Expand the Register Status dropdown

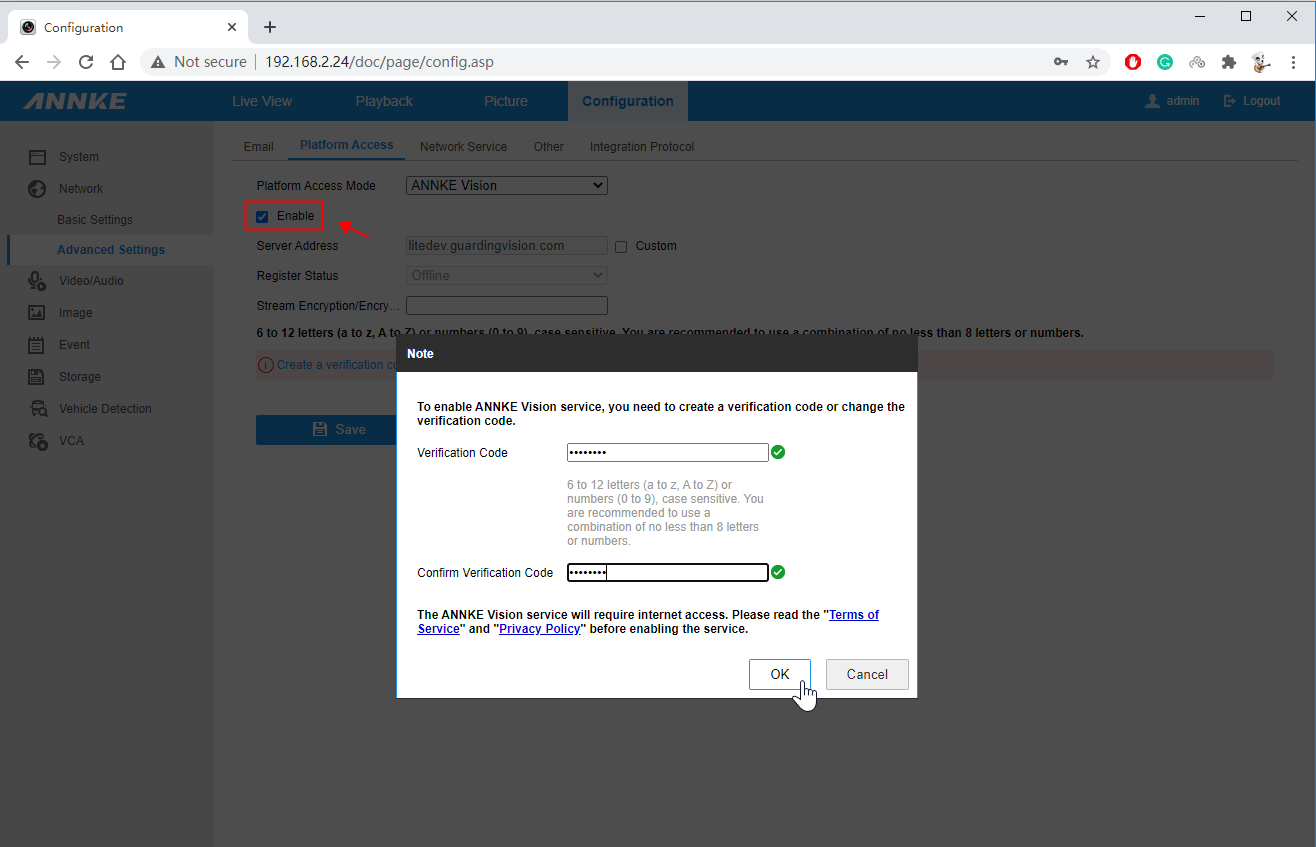point(506,275)
